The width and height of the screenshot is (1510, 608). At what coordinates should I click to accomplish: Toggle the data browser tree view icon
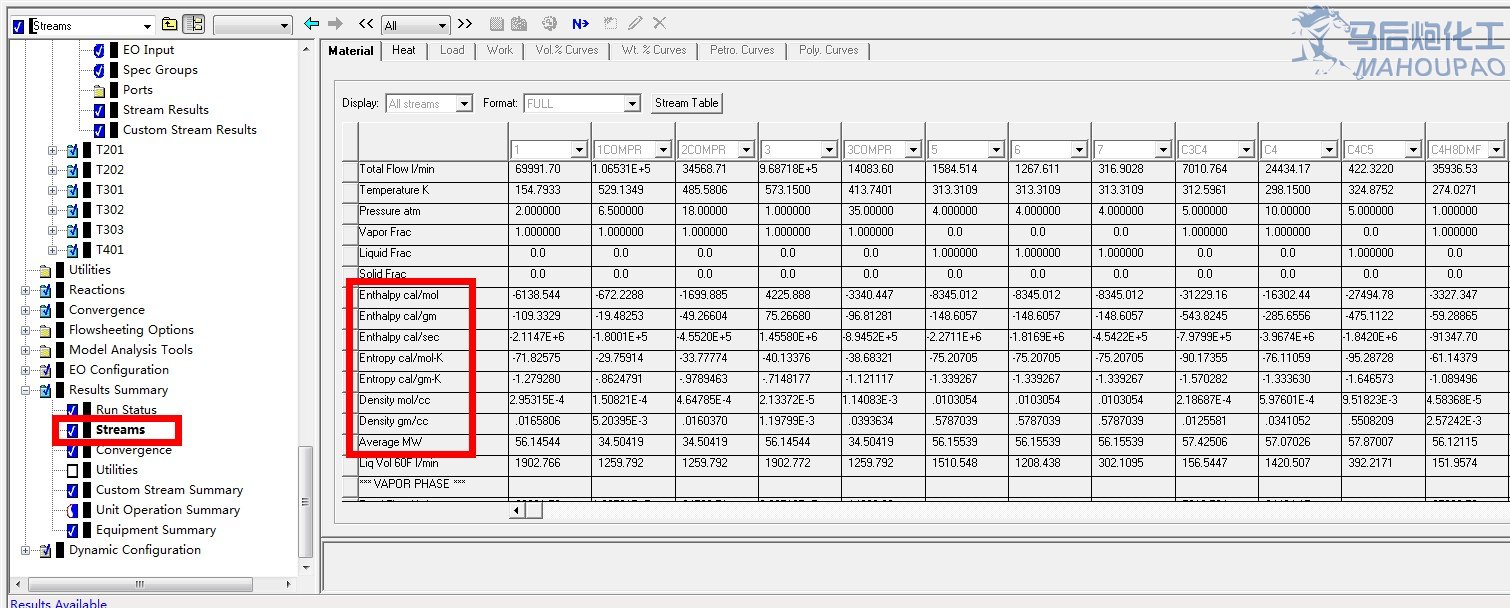(194, 25)
